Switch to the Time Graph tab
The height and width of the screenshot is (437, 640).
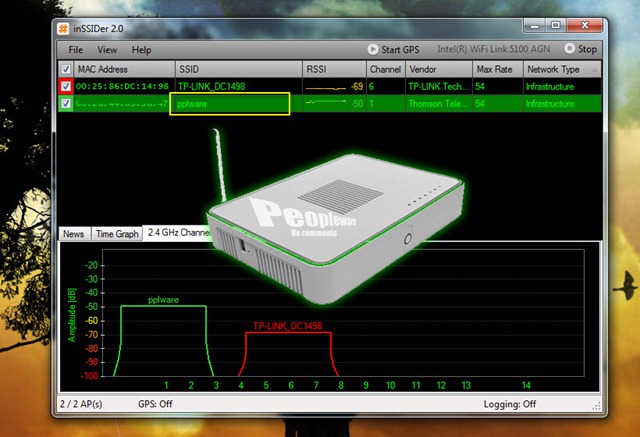(117, 234)
